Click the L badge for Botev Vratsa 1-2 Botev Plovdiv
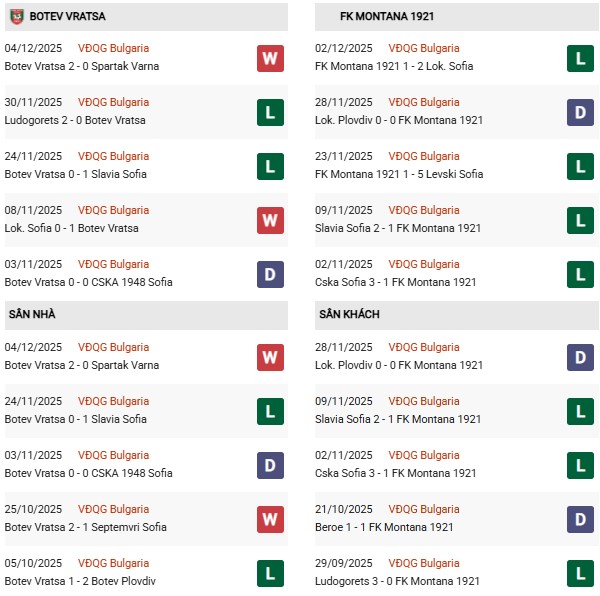The width and height of the screenshot is (600, 596). (x=270, y=573)
